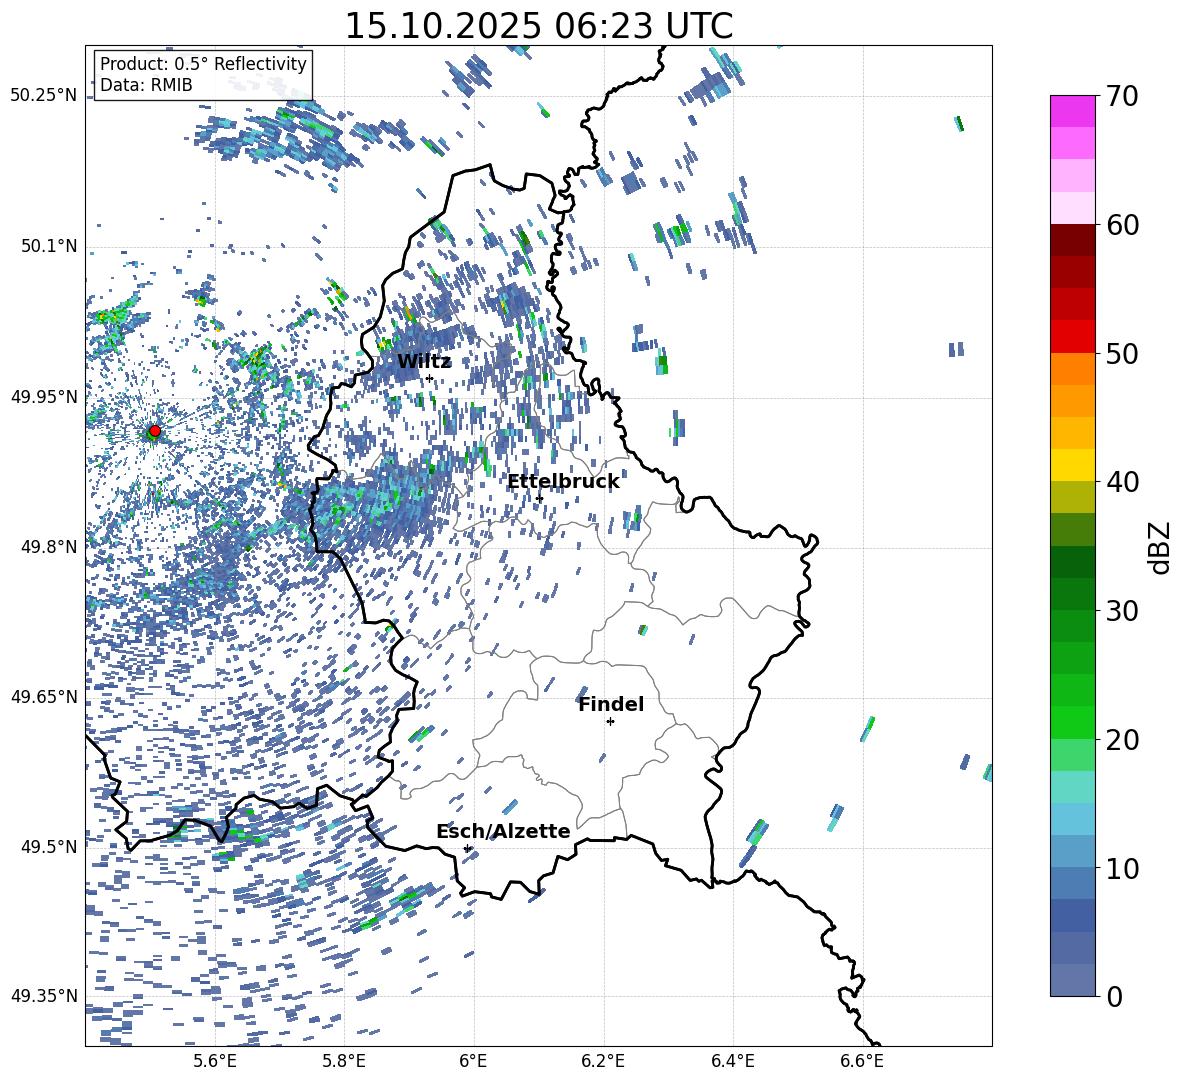Click the title '15.10.2025 06:23 UTC'
1184x1081 pixels.
(538, 26)
